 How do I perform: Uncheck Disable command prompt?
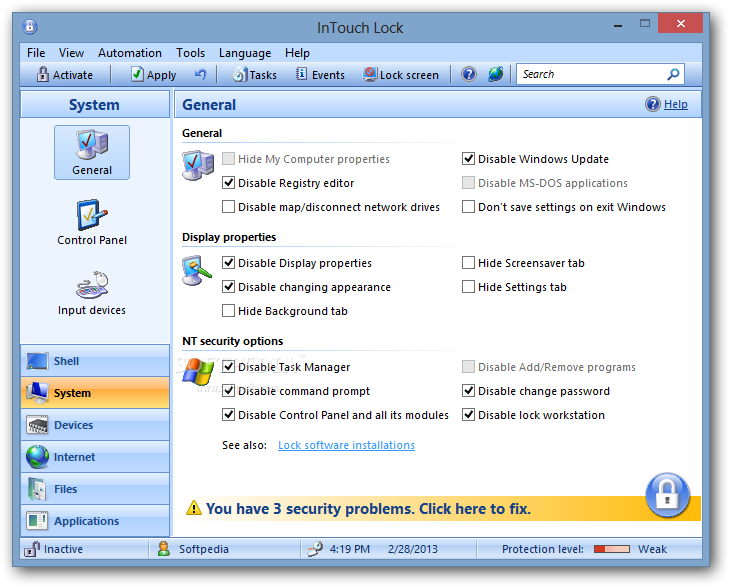228,391
